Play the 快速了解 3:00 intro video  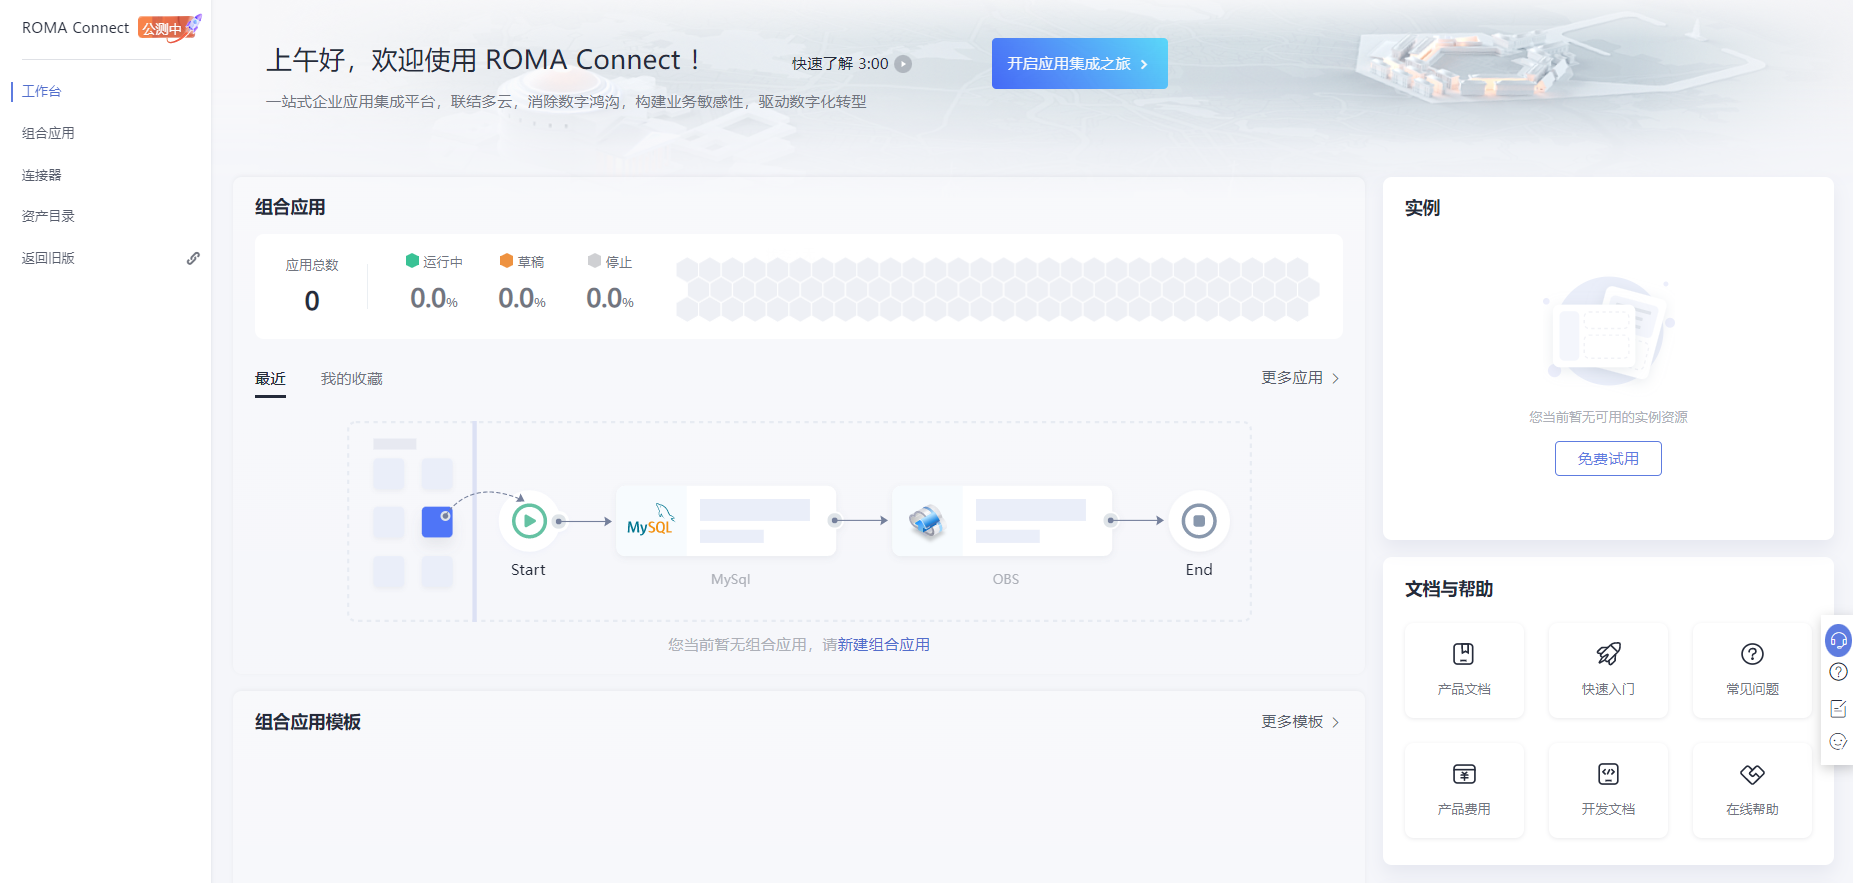[x=903, y=64]
